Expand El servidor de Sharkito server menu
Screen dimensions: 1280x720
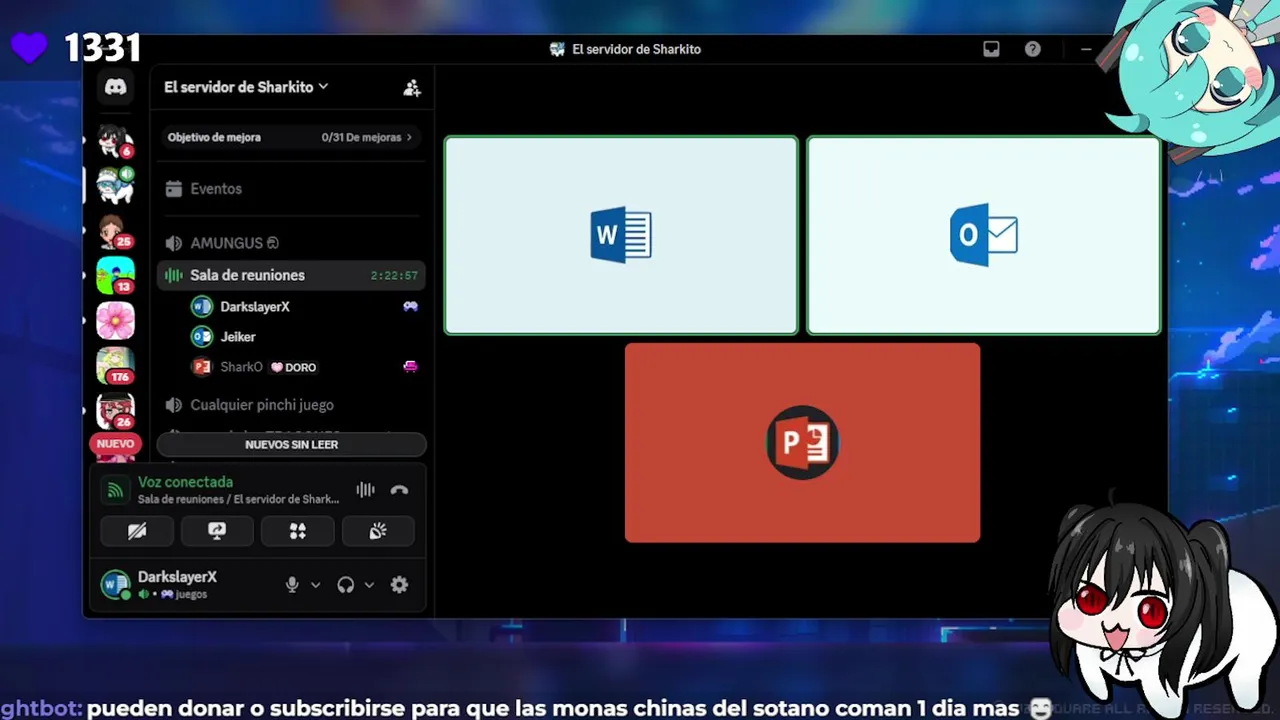[246, 87]
